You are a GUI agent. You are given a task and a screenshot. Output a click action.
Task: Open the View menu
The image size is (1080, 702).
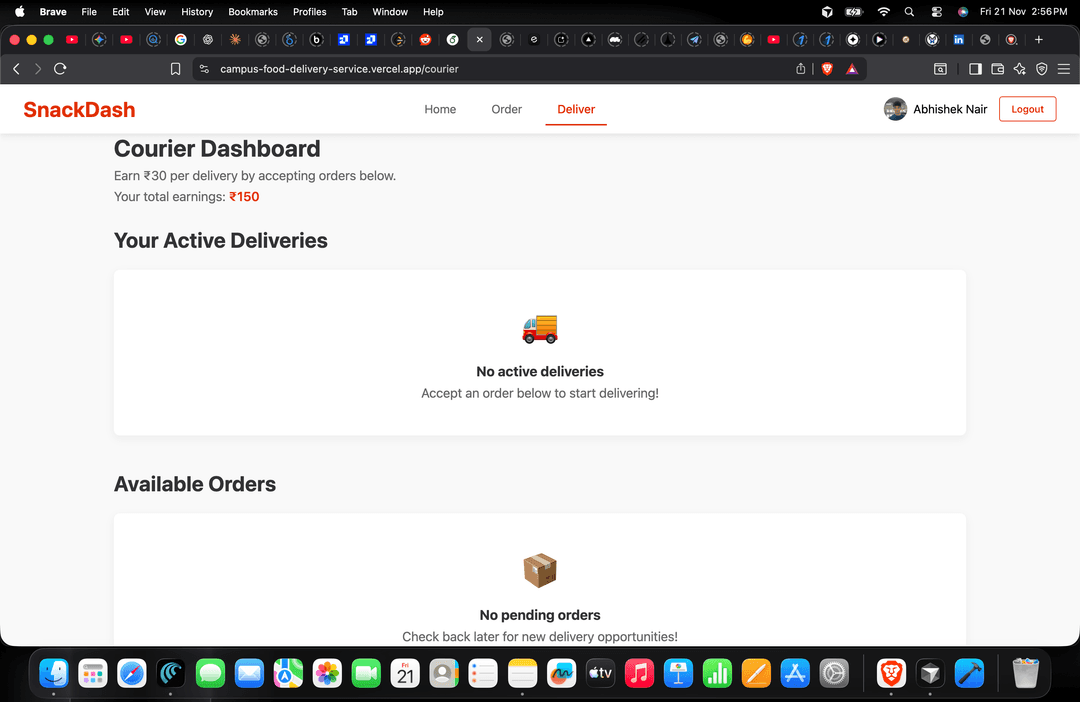[x=155, y=12]
